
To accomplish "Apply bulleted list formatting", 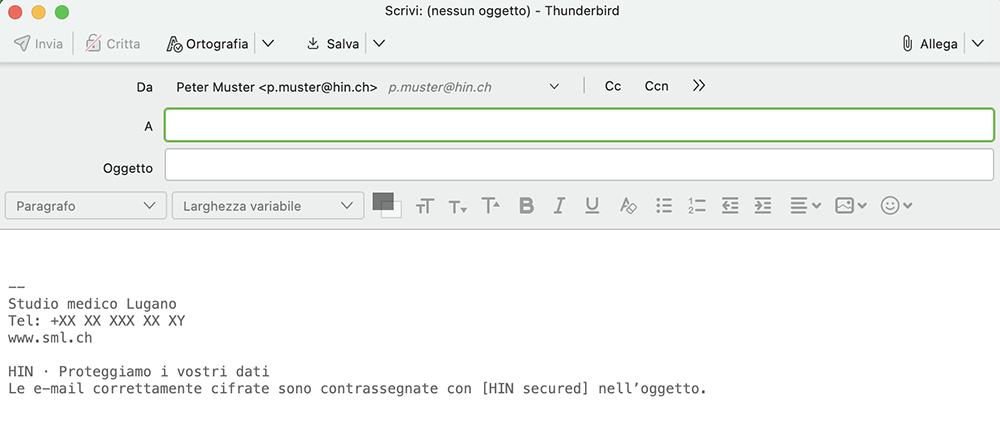I will (664, 205).
